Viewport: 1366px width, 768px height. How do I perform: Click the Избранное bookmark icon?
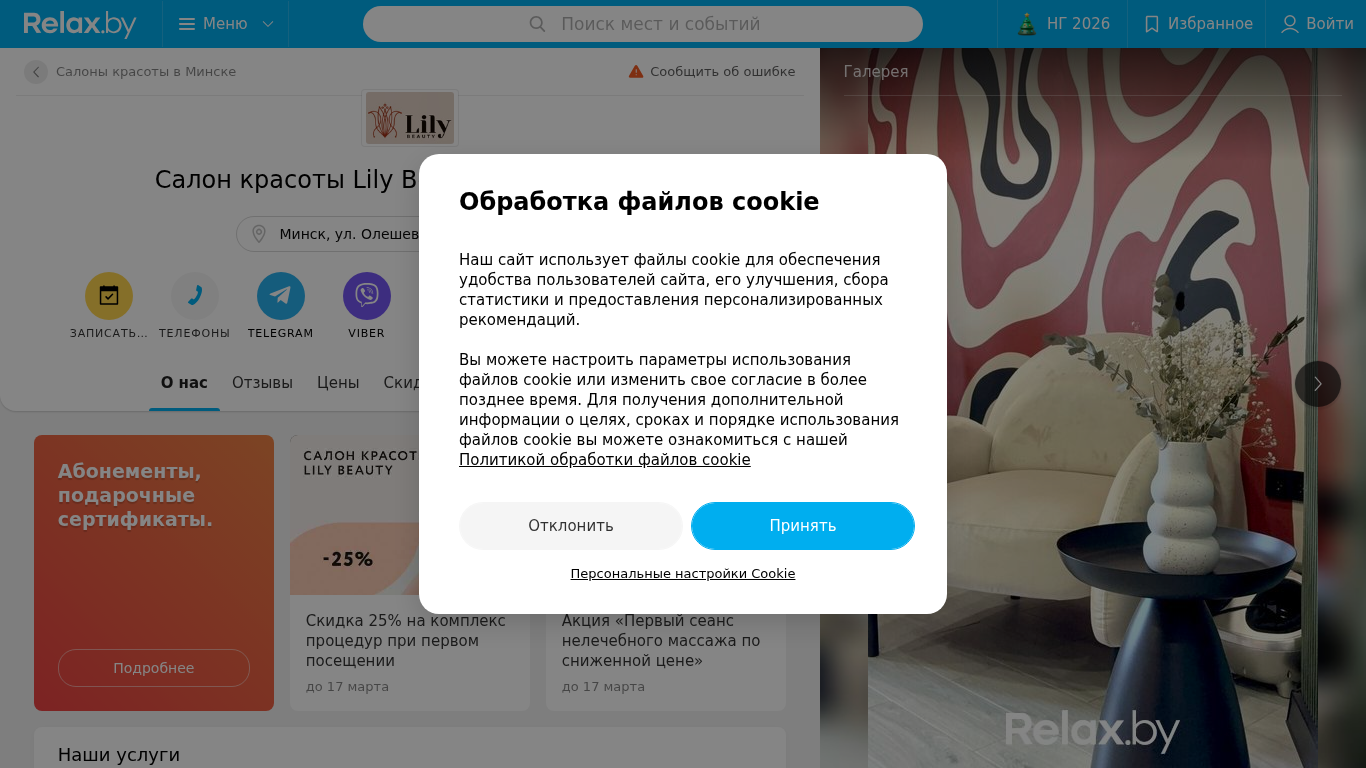[1152, 24]
